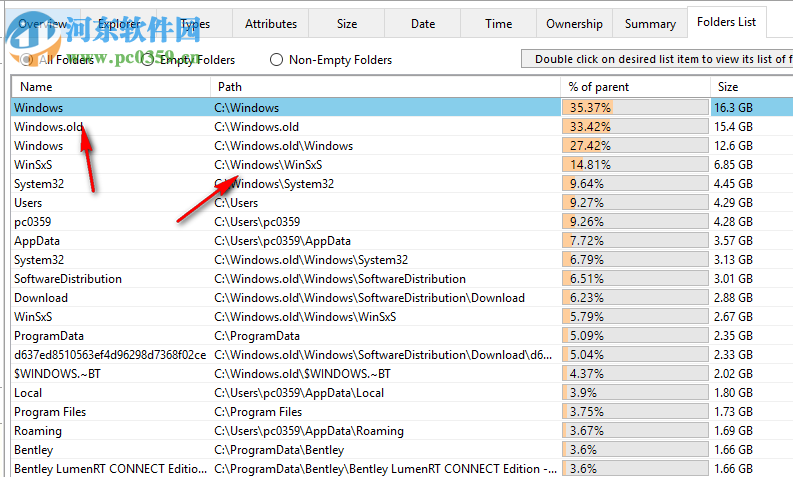Switch to the Date tab
The image size is (793, 477).
[x=423, y=24]
